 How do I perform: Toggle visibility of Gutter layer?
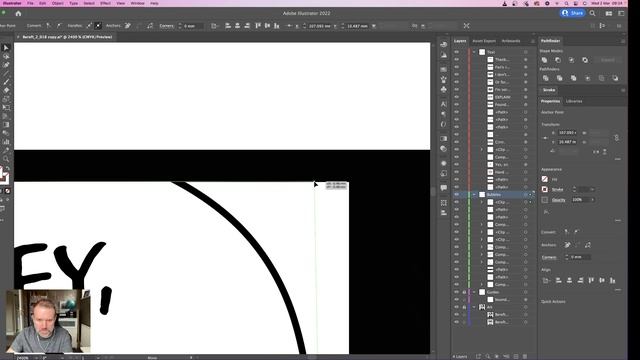point(456,292)
